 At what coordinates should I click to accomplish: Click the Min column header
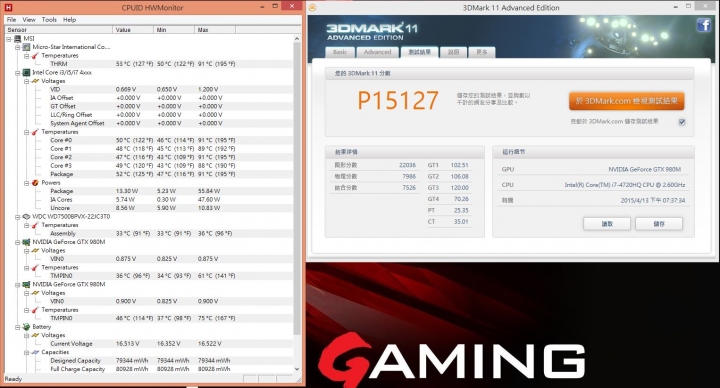[174, 29]
